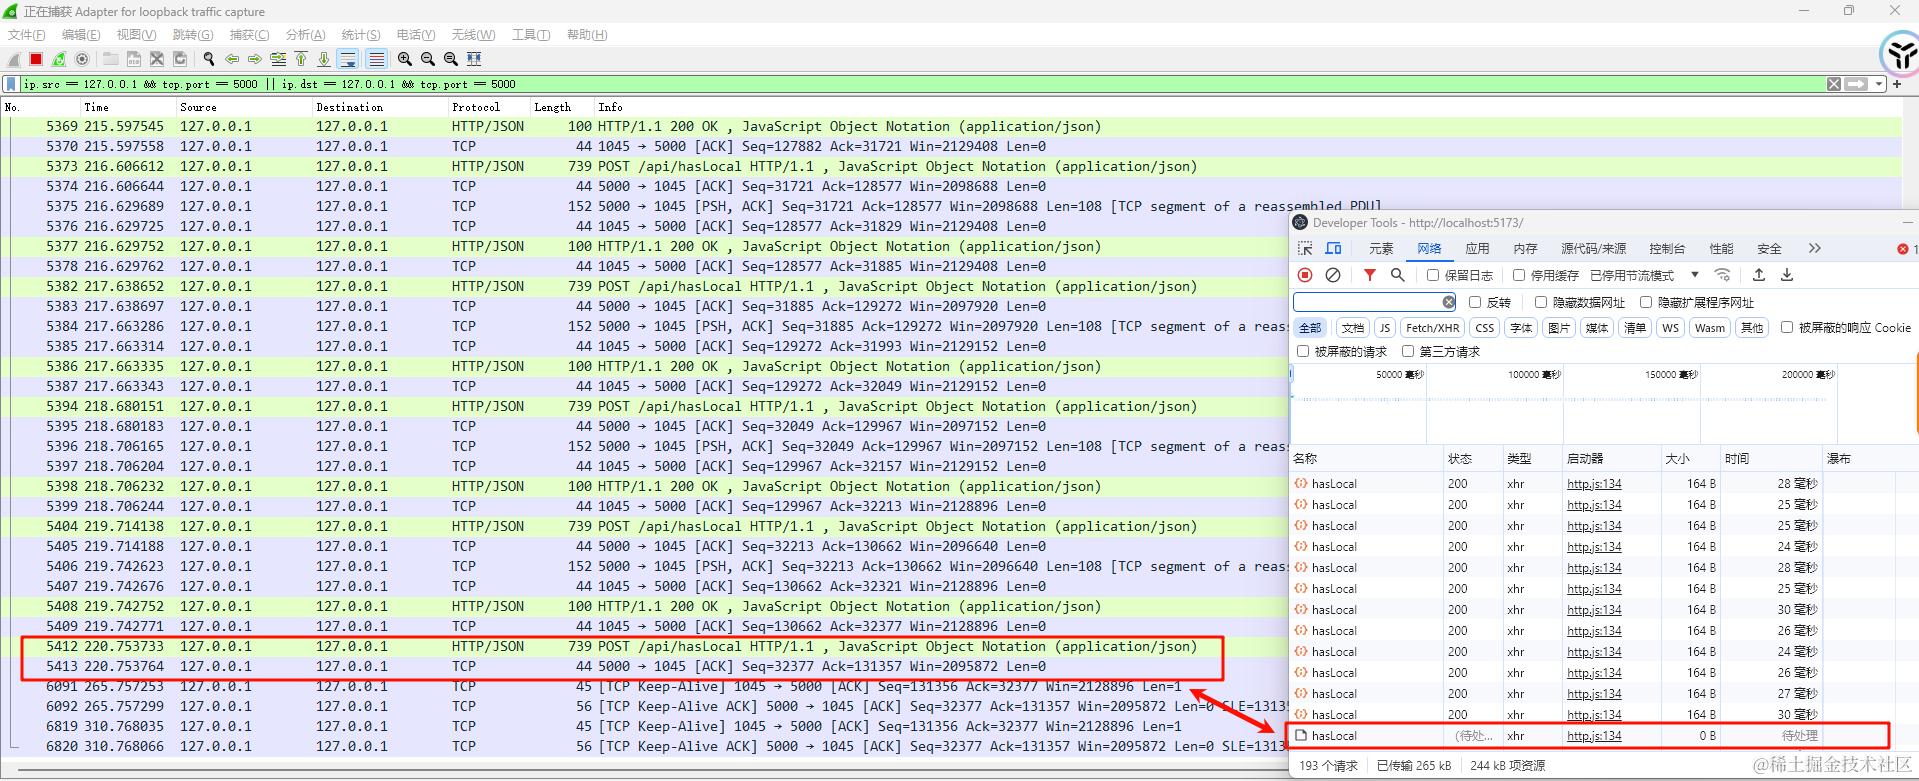Open the 捕获(C) menu
Screen dimensions: 1919x781
[249, 35]
